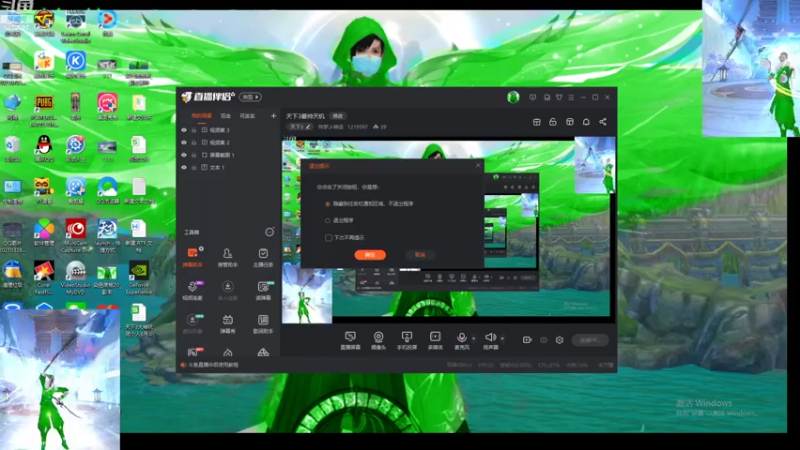Hide the 视频集 3 source layer
The height and width of the screenshot is (450, 800).
tap(184, 130)
